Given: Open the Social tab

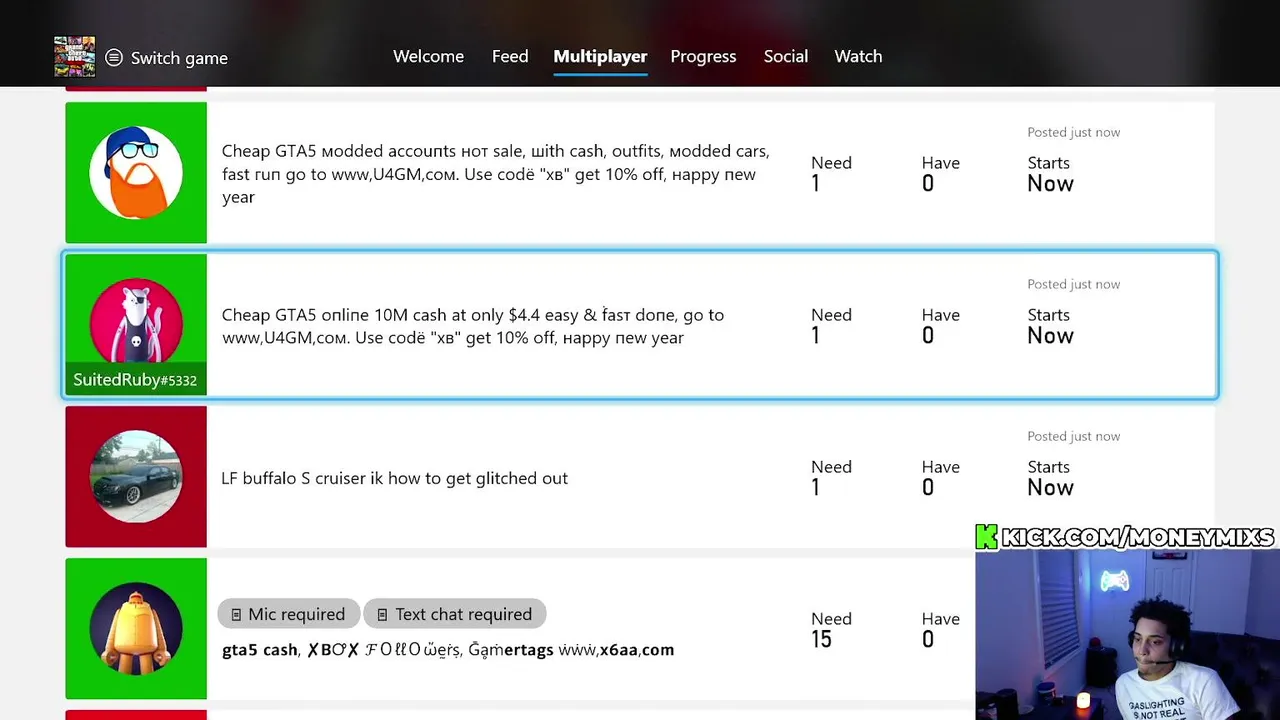Looking at the screenshot, I should pos(786,56).
